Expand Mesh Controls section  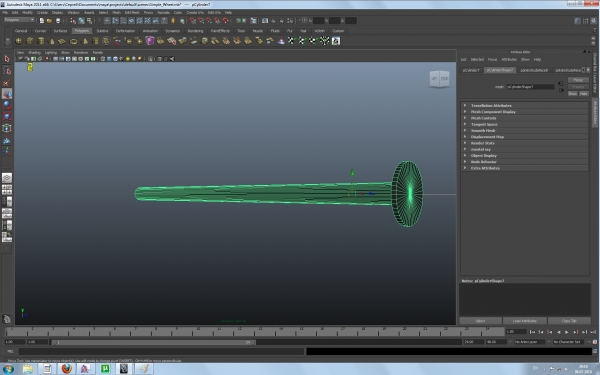525,118
